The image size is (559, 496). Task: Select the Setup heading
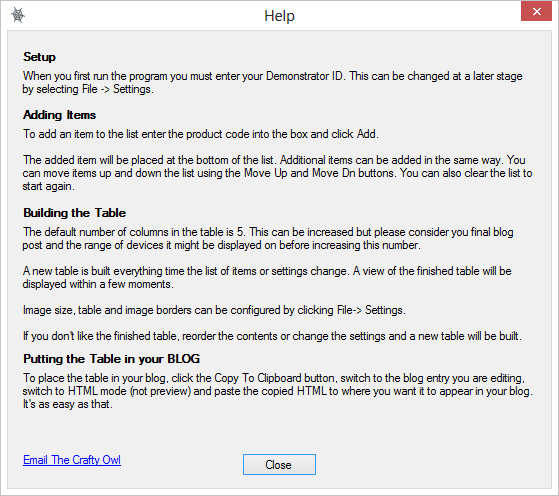coord(39,57)
